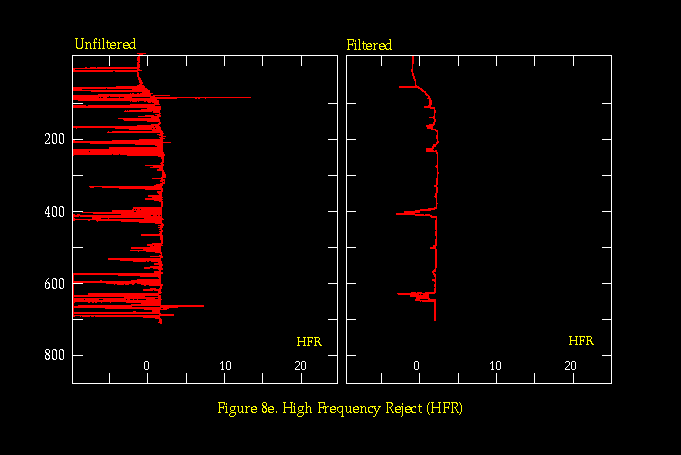Image resolution: width=681 pixels, height=455 pixels.
Task: Click the Figure 8e caption text
Action: point(340,408)
